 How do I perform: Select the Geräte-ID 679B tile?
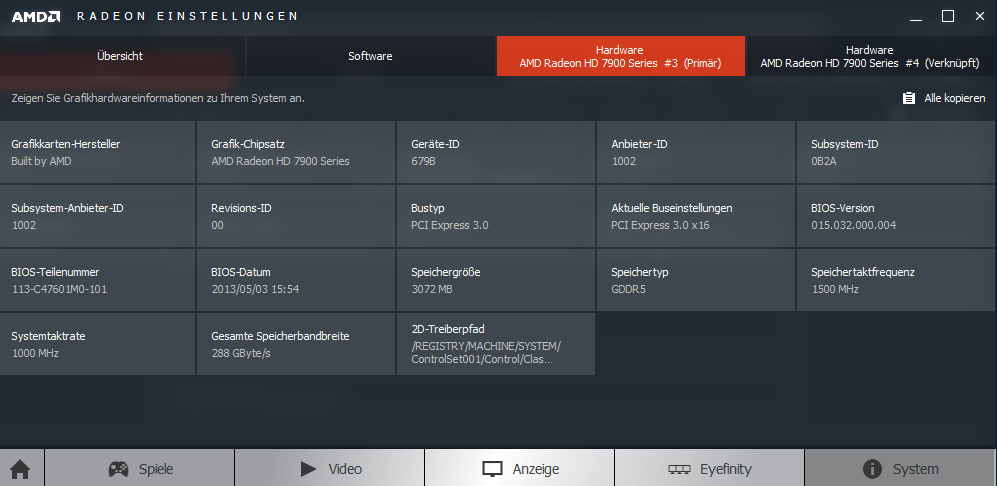496,152
